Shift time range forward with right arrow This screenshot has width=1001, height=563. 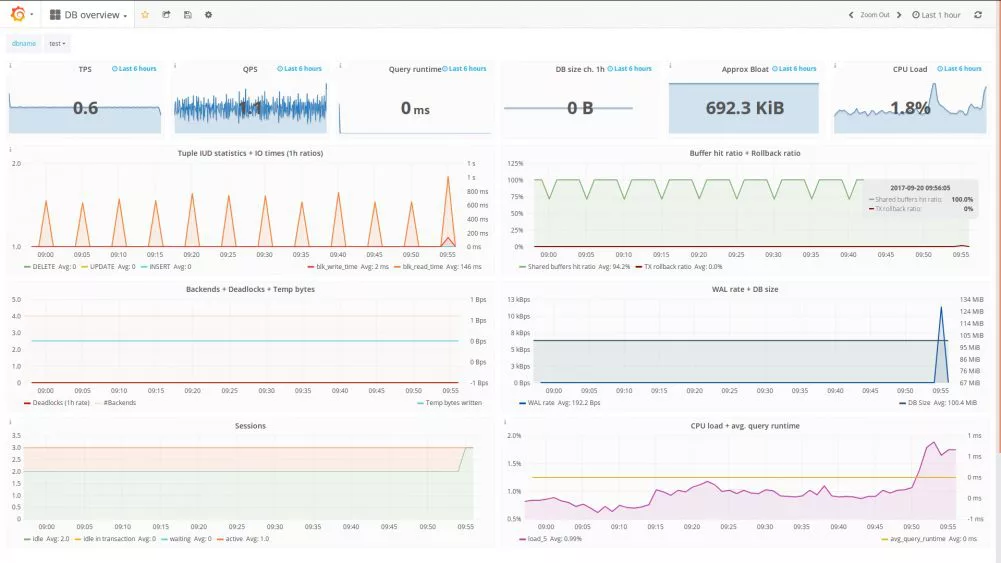899,15
